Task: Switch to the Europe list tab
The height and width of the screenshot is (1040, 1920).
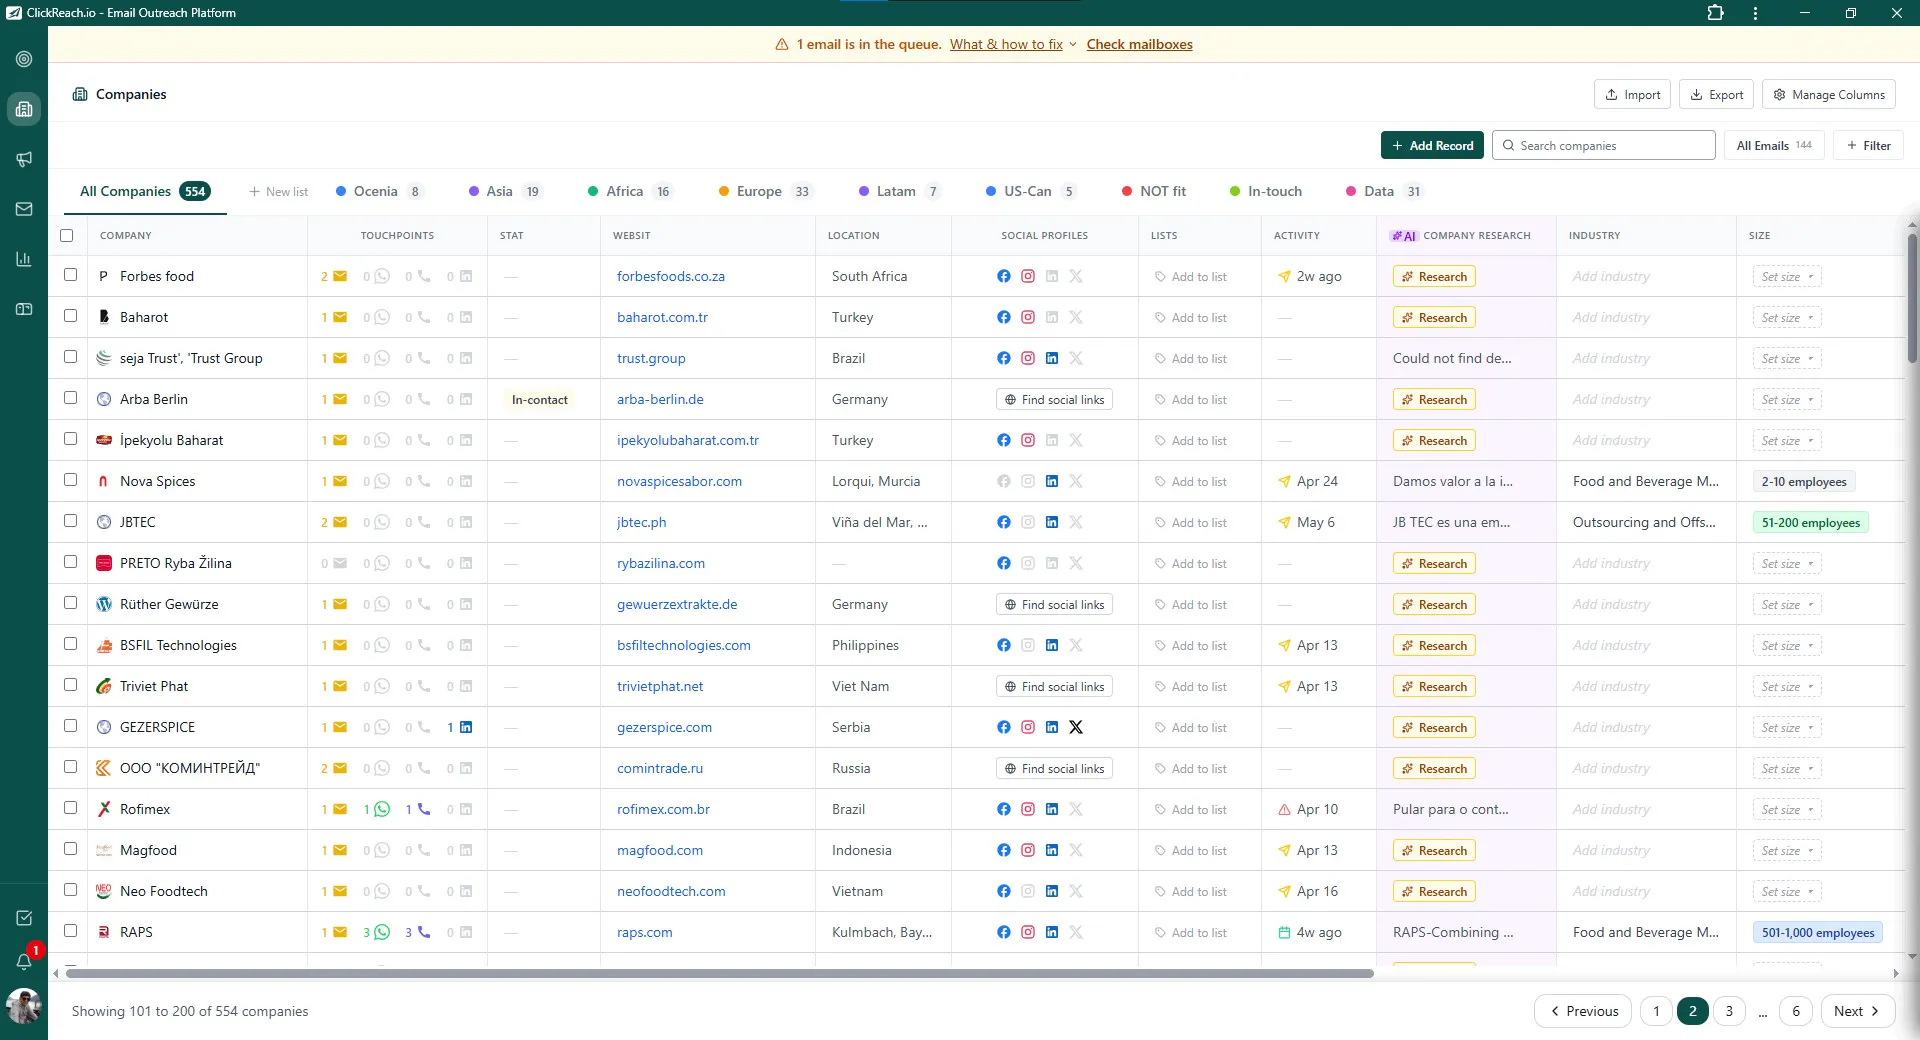Action: tap(765, 191)
